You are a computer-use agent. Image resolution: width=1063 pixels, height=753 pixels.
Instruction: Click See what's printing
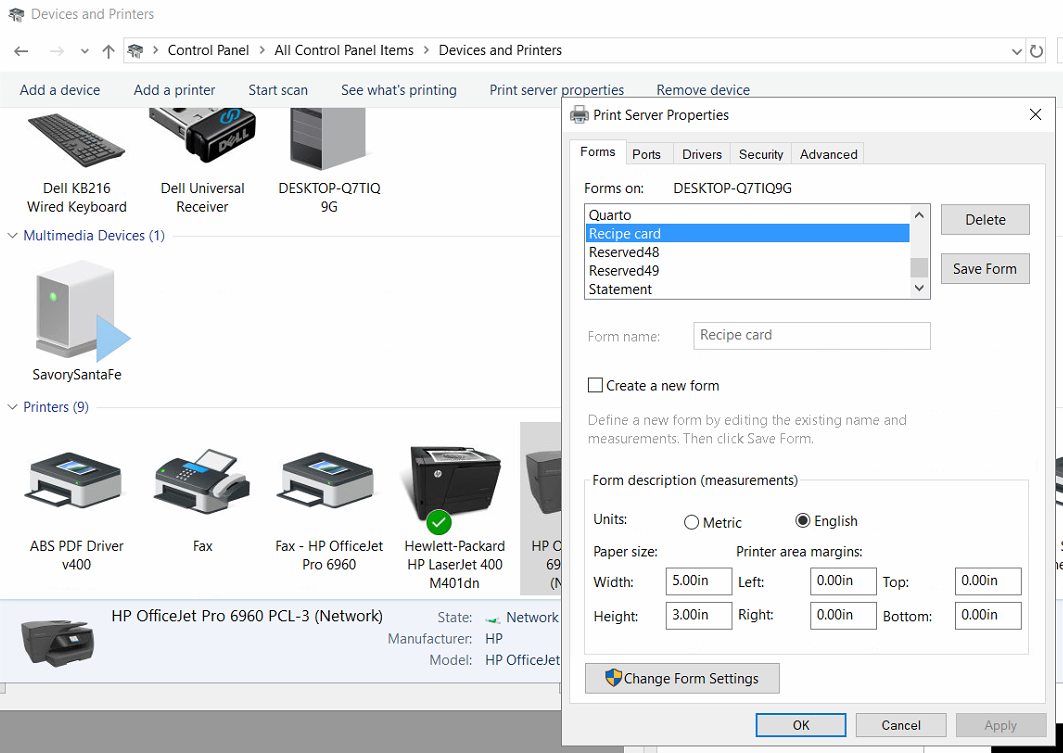(399, 90)
